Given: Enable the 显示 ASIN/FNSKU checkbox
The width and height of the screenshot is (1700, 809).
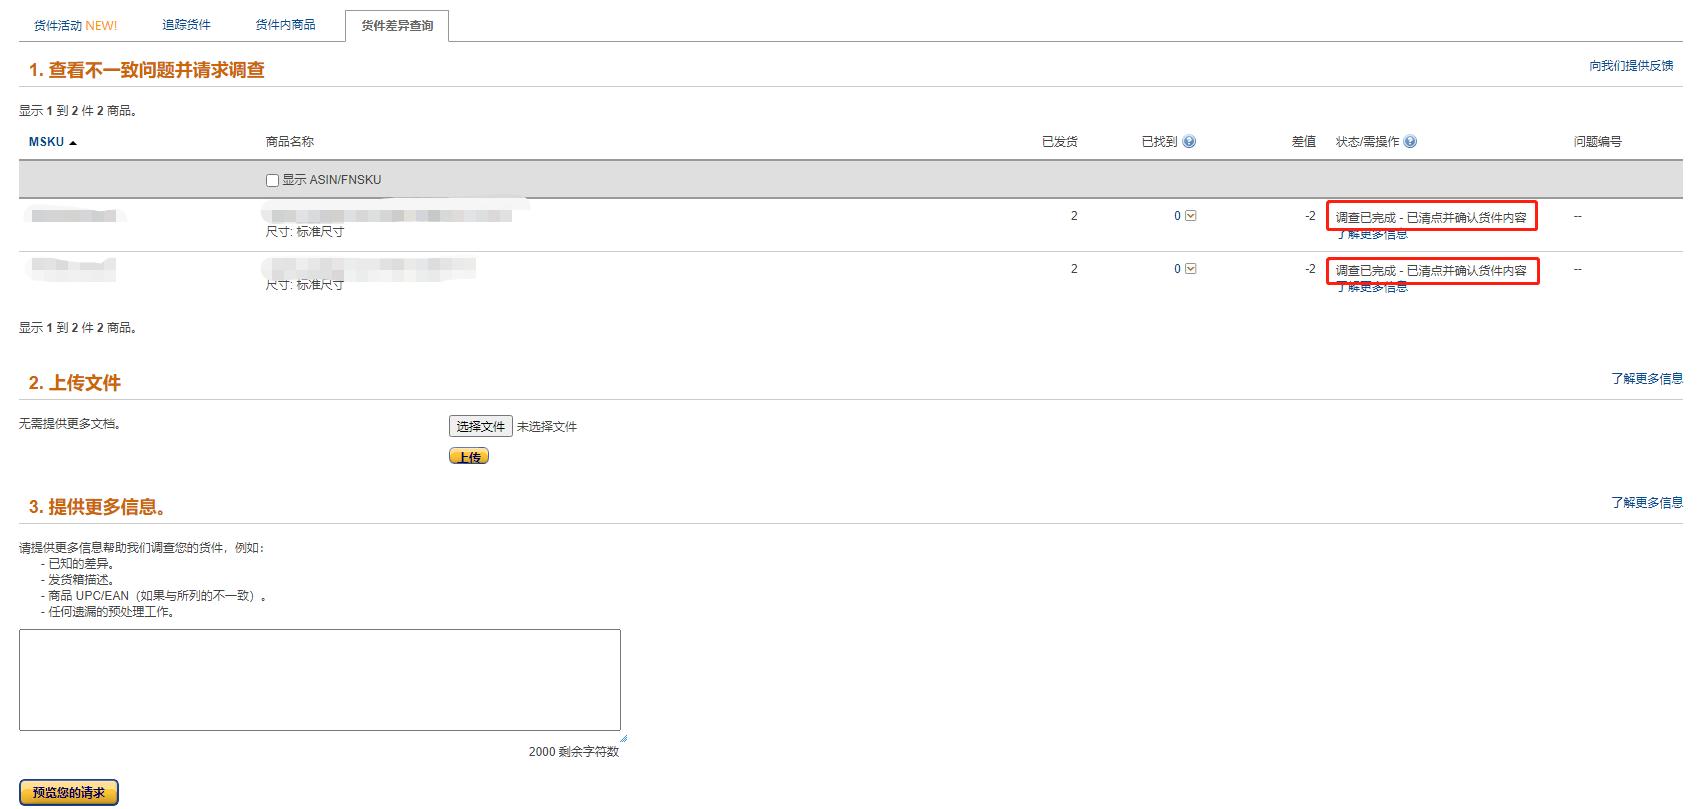Looking at the screenshot, I should (x=272, y=180).
